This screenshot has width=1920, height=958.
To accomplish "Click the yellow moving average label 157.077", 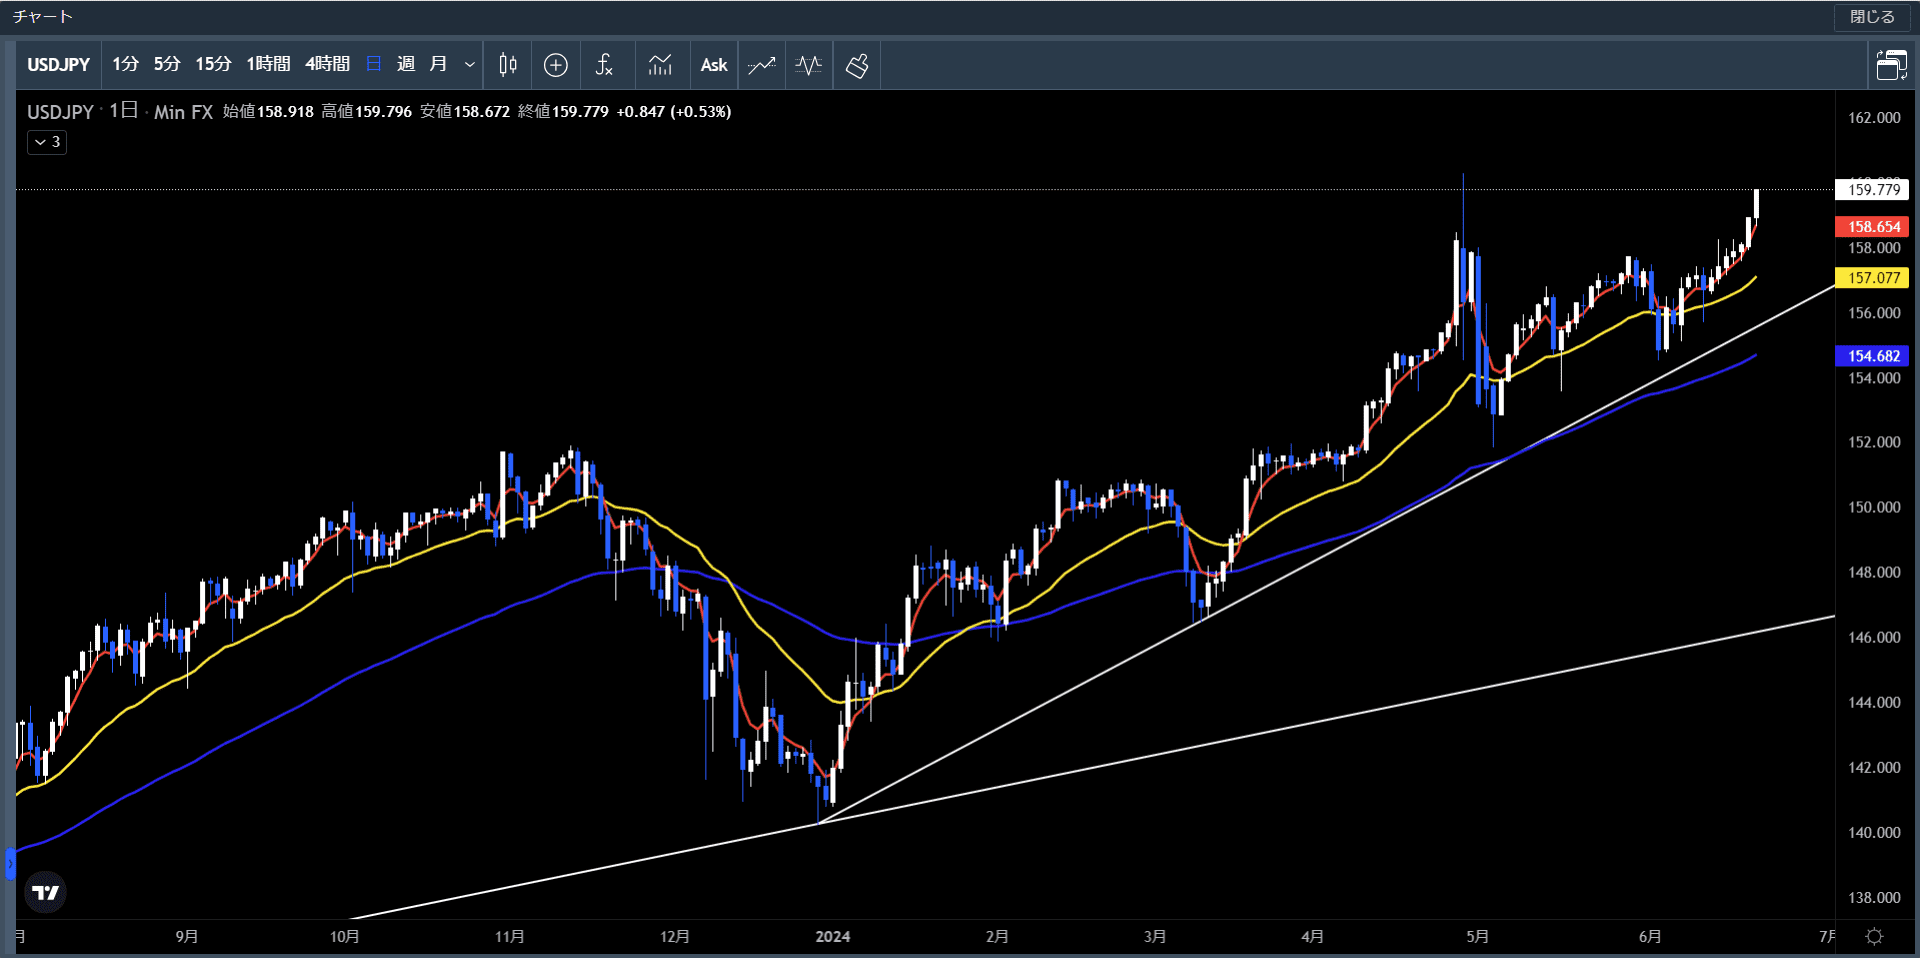I will [1873, 278].
